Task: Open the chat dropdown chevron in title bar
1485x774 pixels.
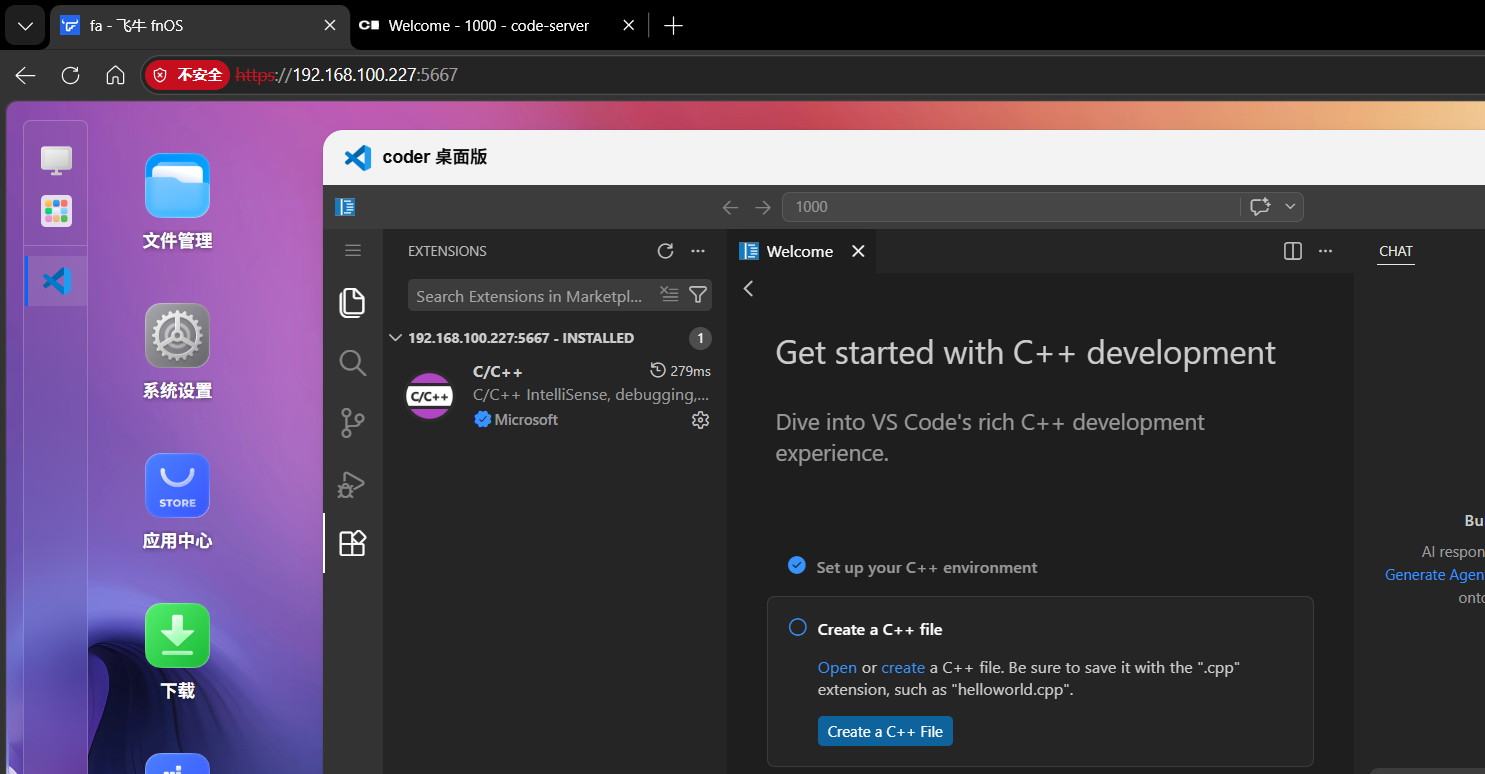Action: click(x=1290, y=207)
